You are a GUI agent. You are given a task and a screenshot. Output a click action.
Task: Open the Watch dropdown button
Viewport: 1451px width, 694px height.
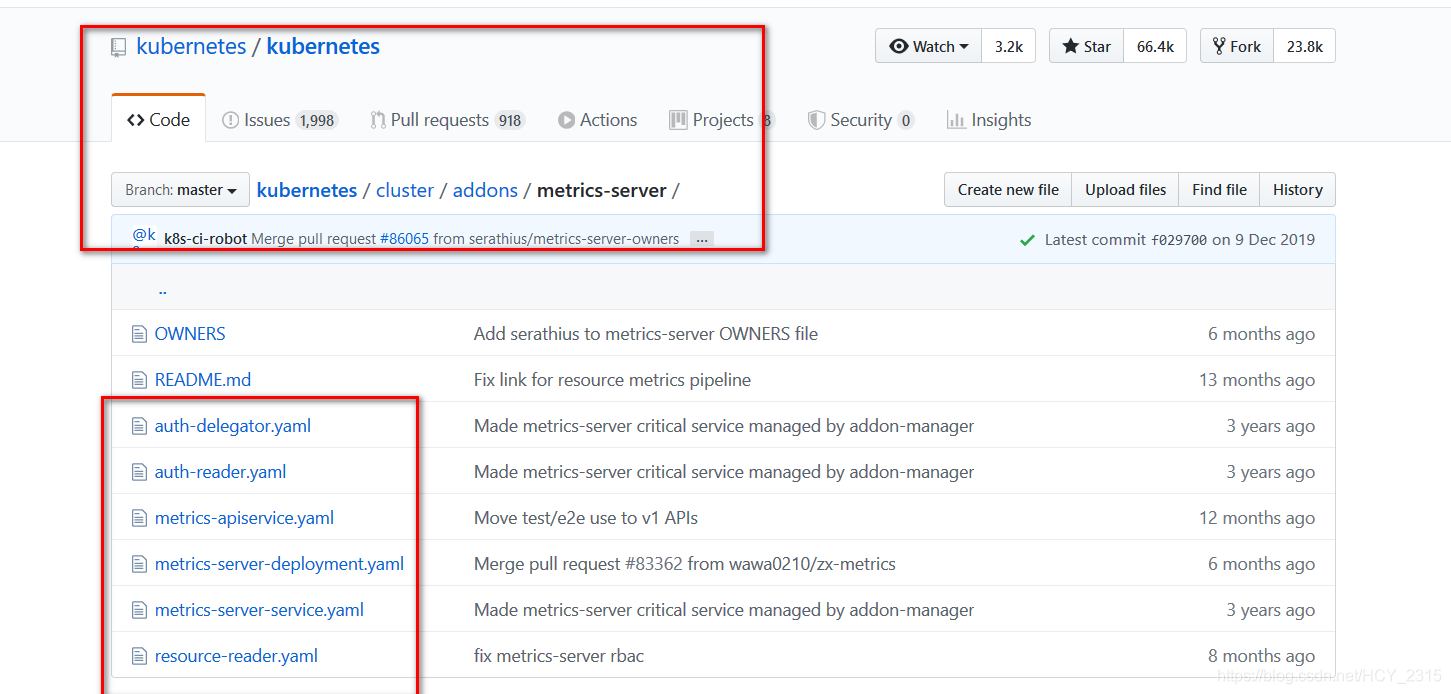(928, 46)
